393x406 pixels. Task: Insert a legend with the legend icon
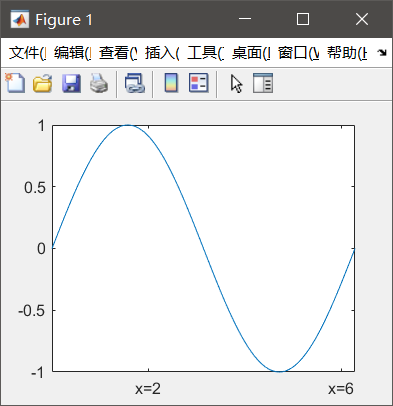[199, 83]
